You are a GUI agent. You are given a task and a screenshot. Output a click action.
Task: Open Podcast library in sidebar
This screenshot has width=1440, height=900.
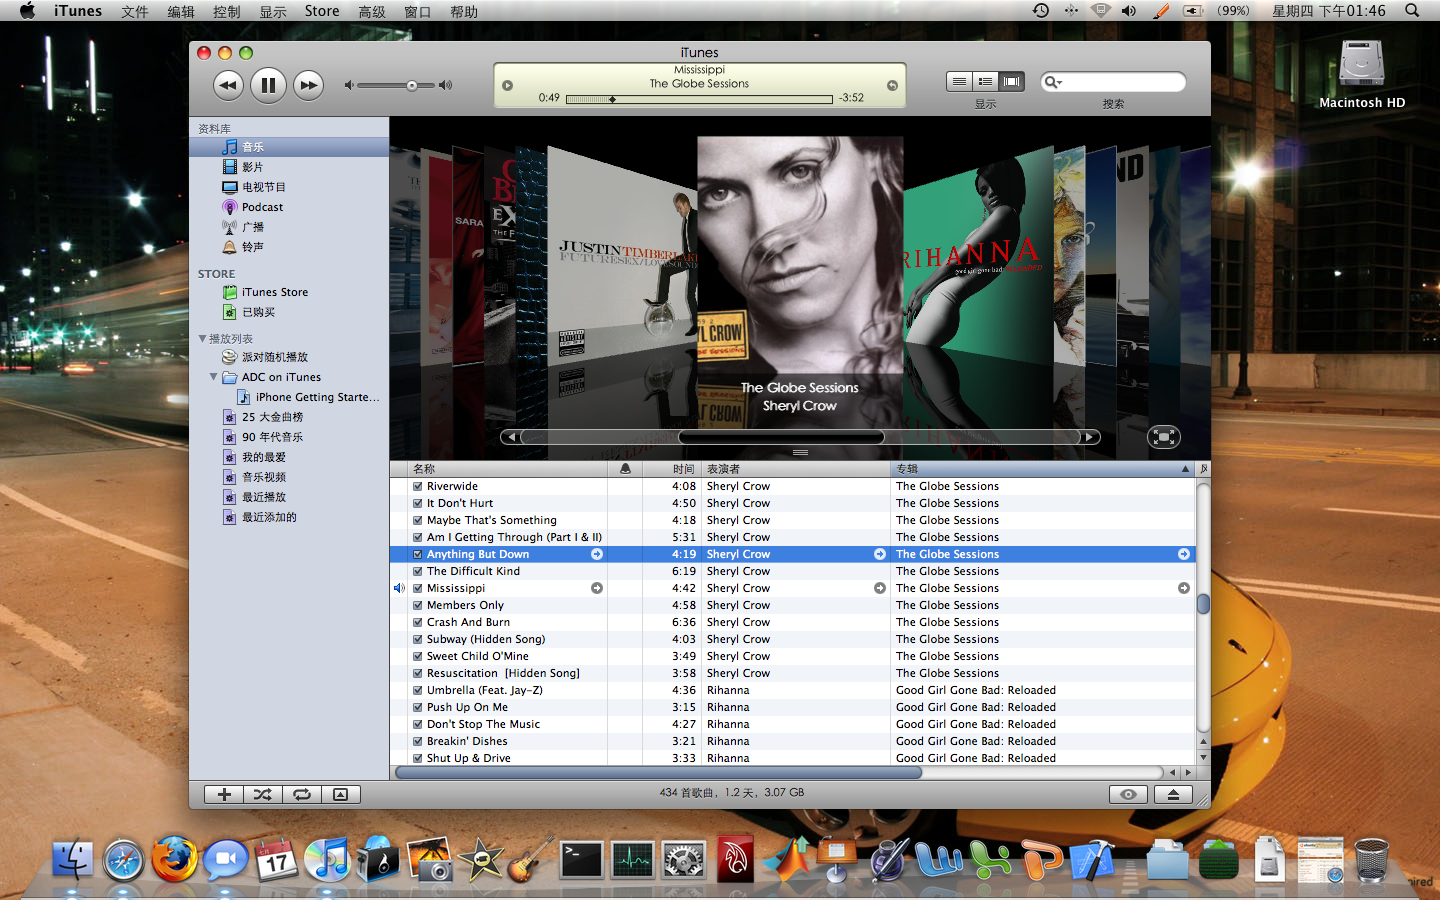(289, 207)
